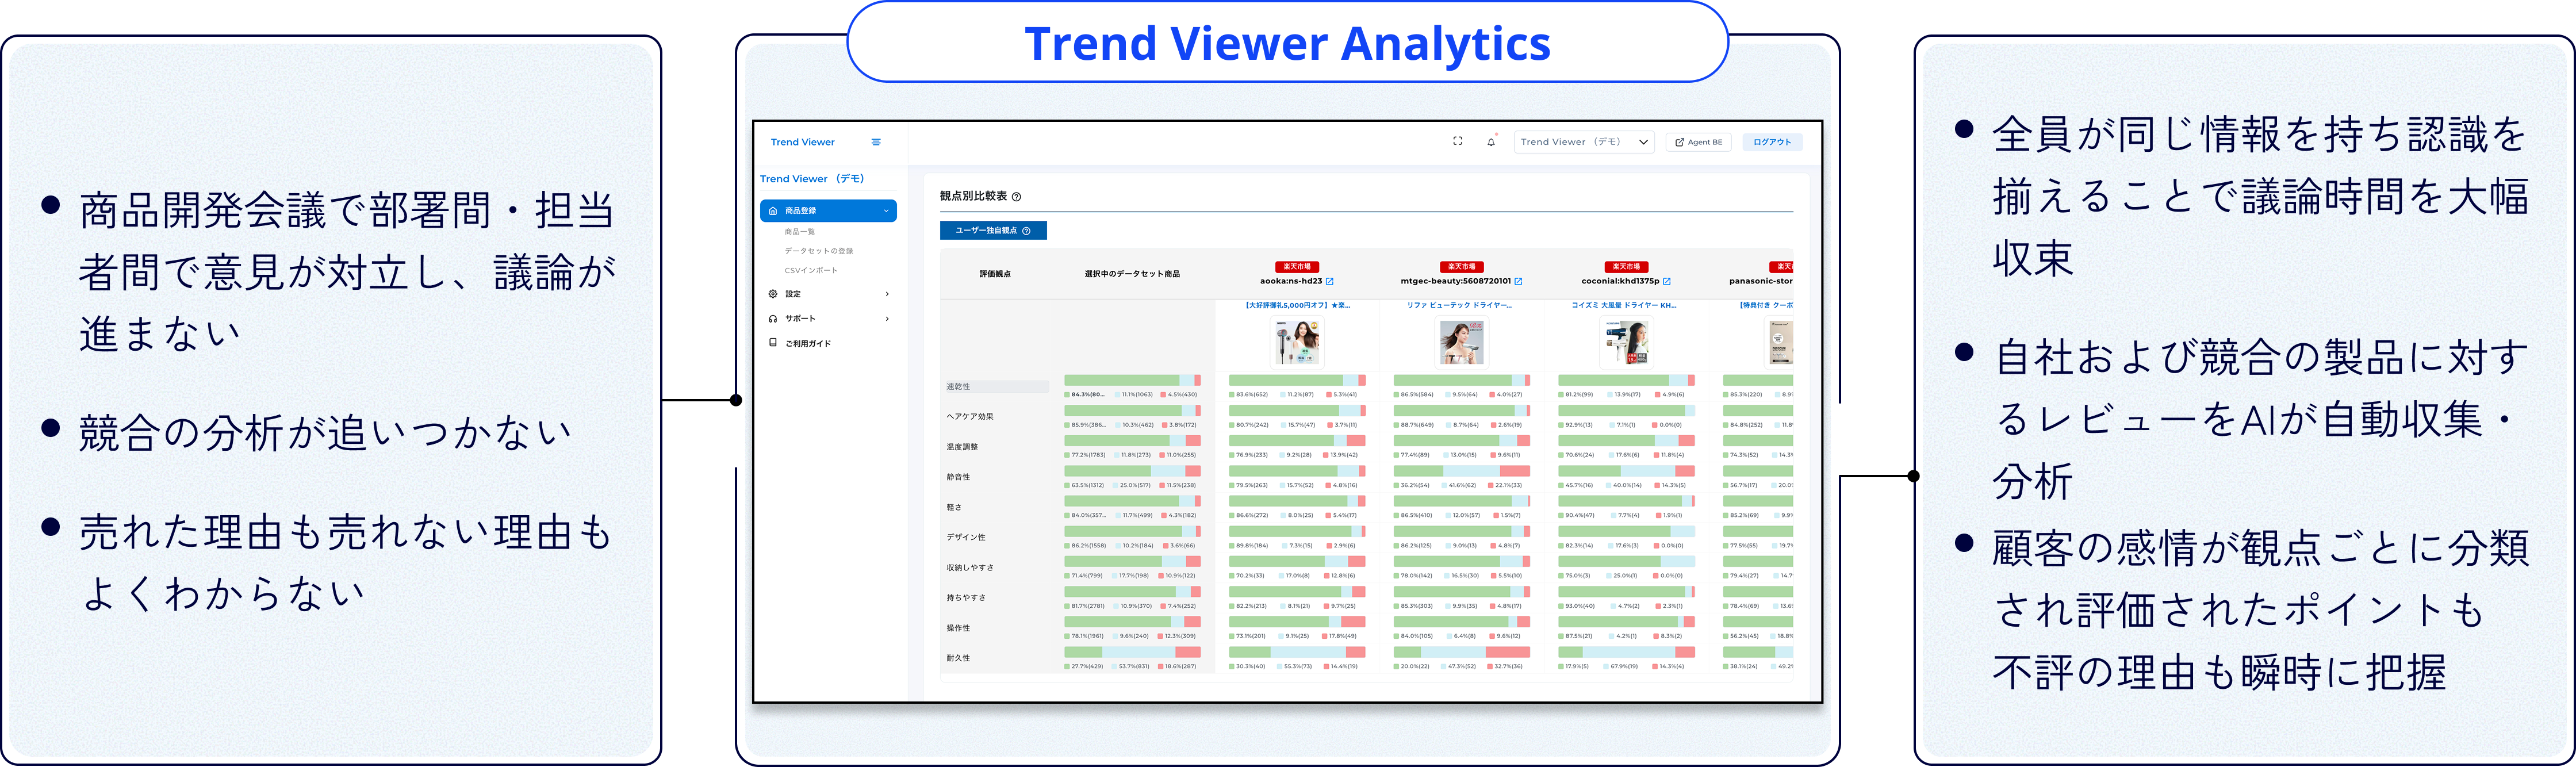The height and width of the screenshot is (767, 2576).
Task: Collapse the 商品登録 menu chevron
Action: pos(886,211)
